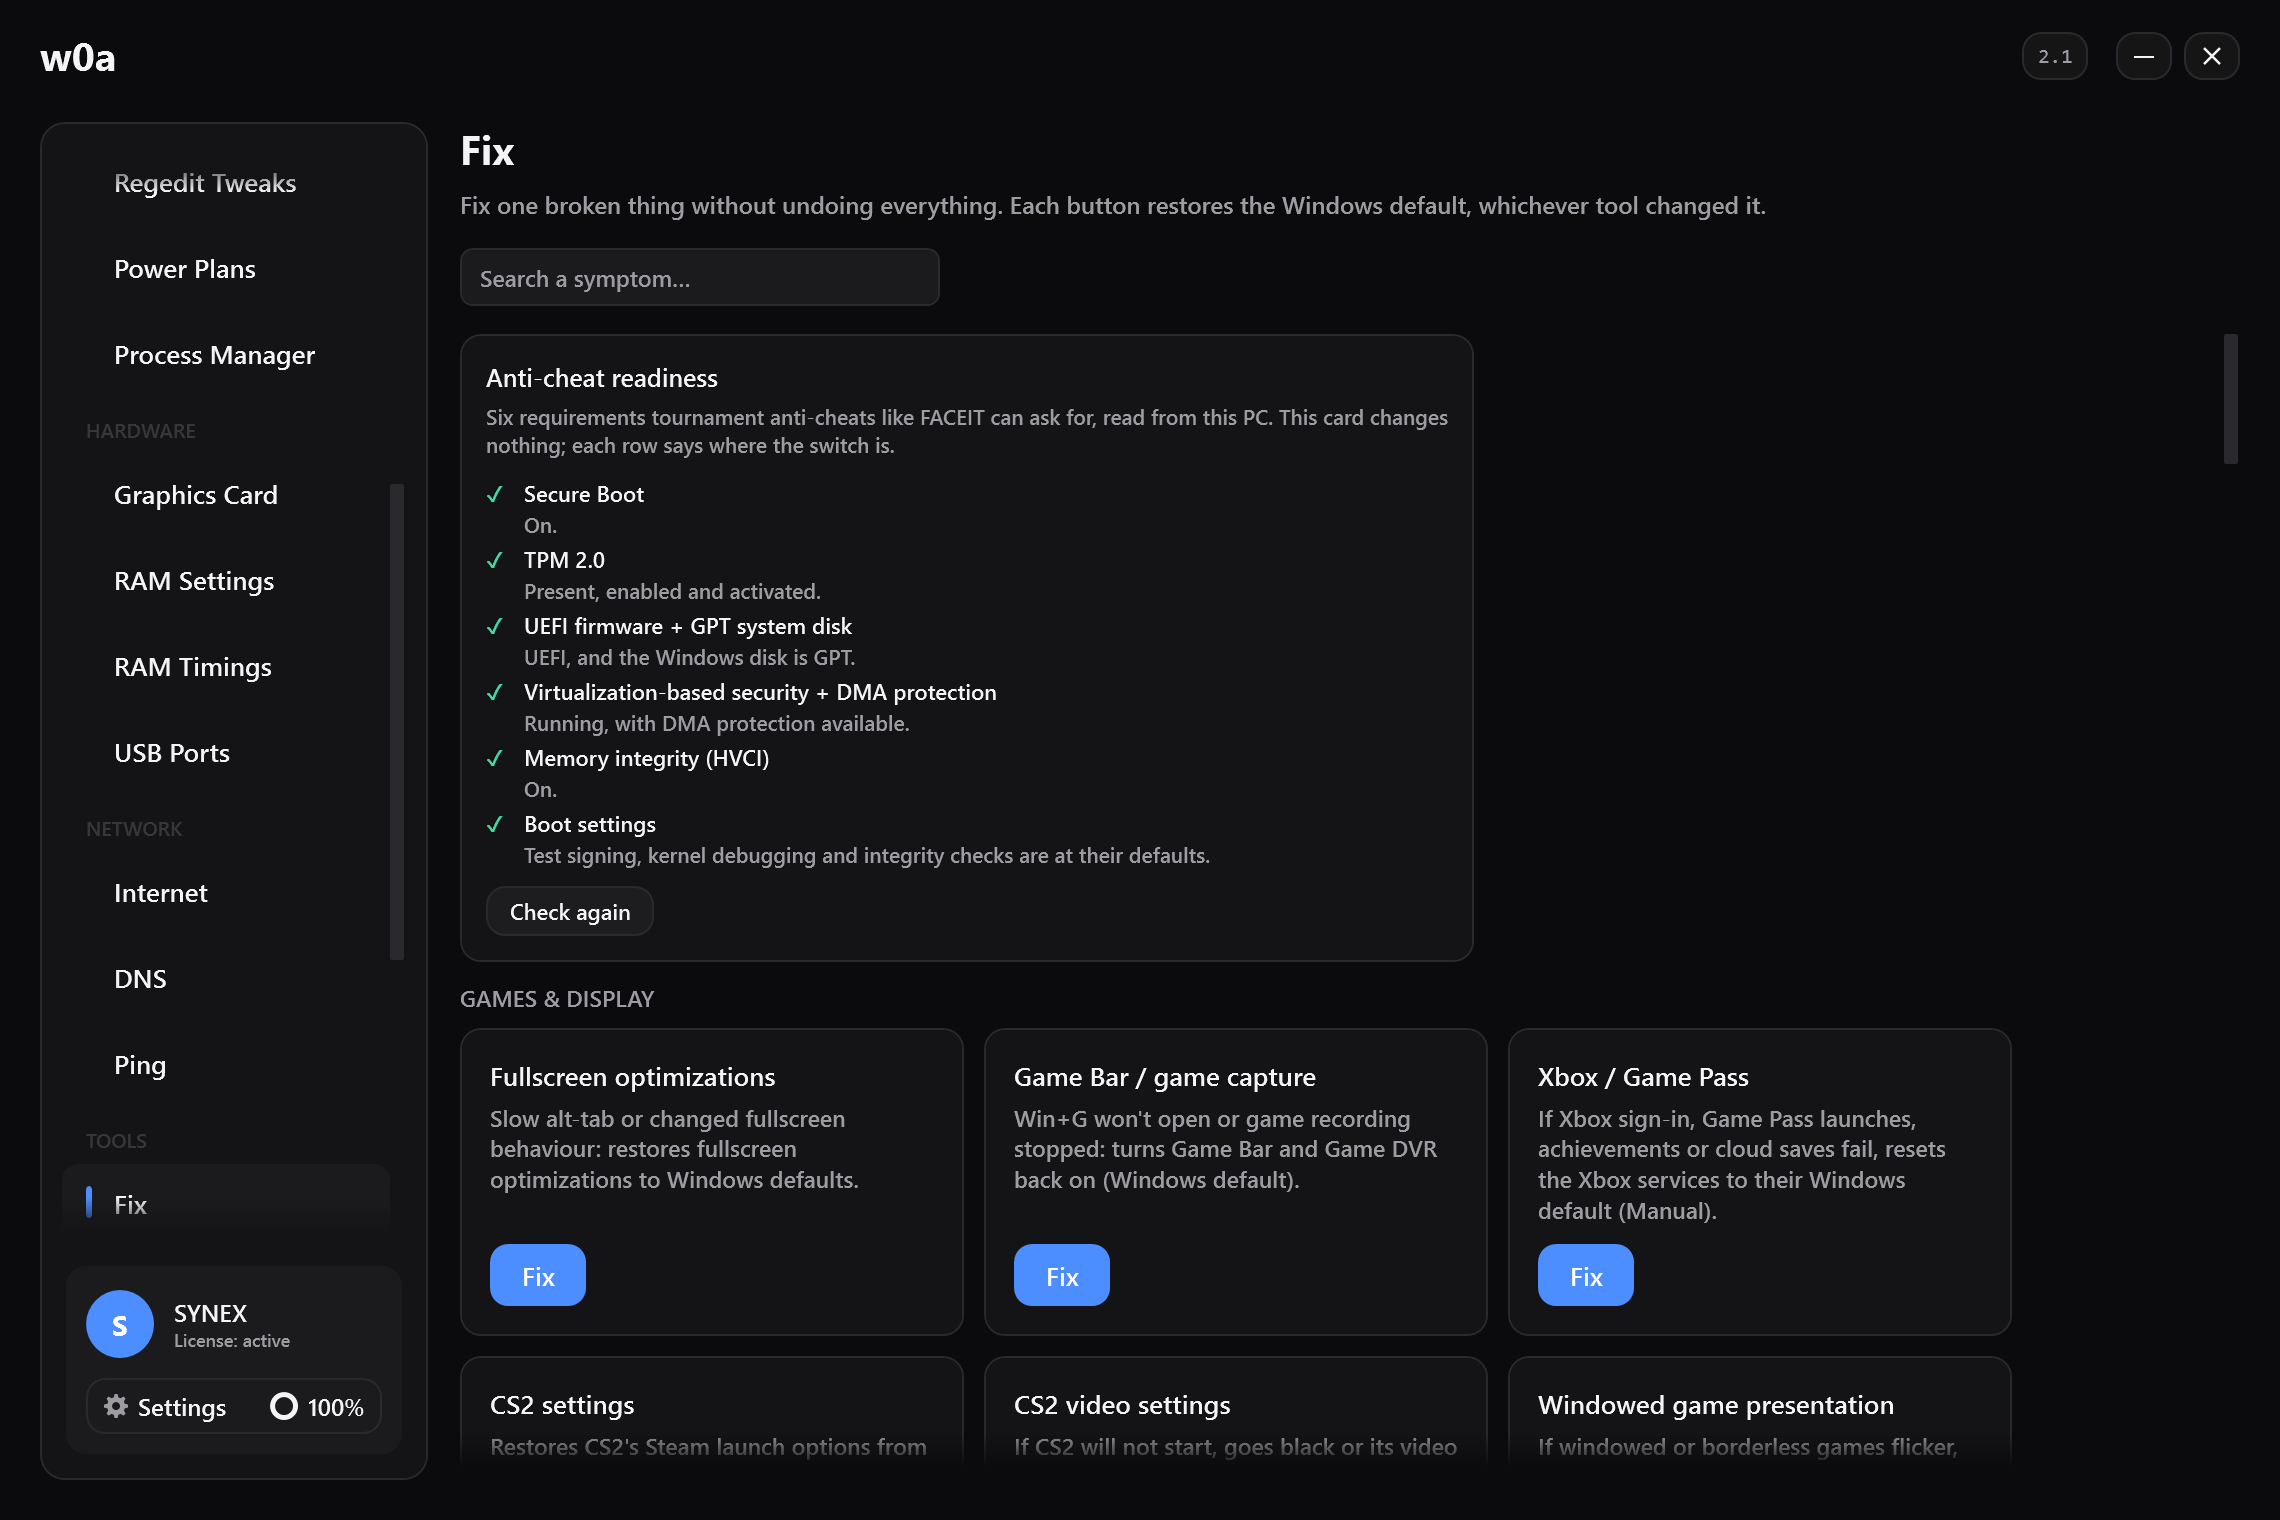Click Check again button
2280x1520 pixels.
coord(570,912)
